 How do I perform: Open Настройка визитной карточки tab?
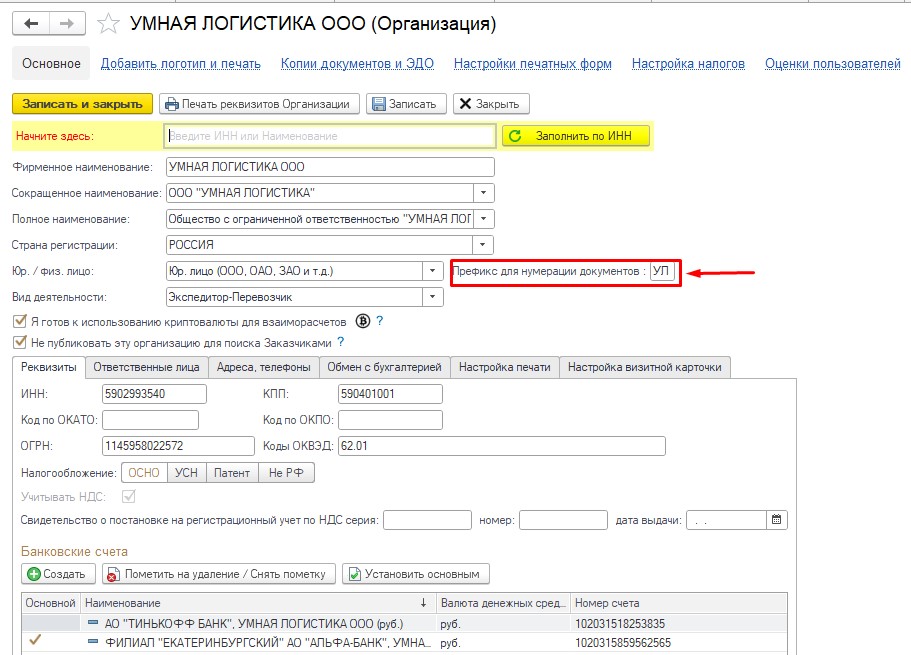point(644,367)
